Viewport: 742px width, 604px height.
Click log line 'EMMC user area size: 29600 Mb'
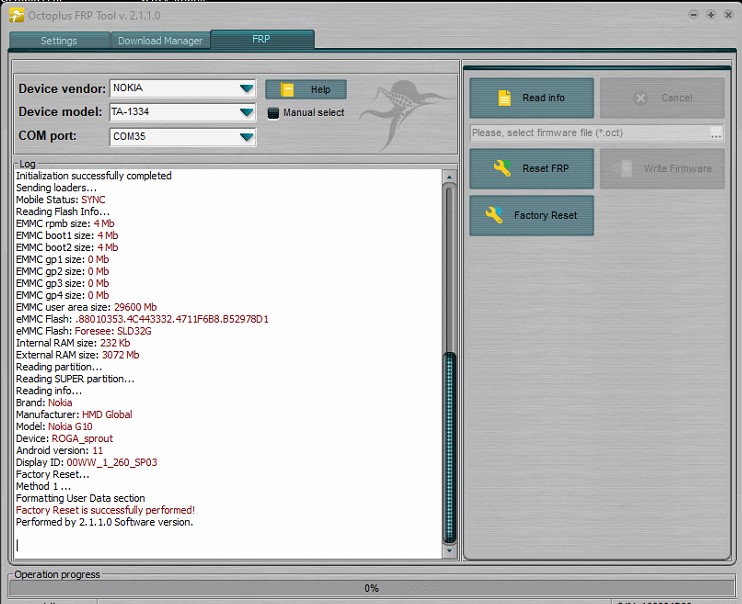[86, 307]
